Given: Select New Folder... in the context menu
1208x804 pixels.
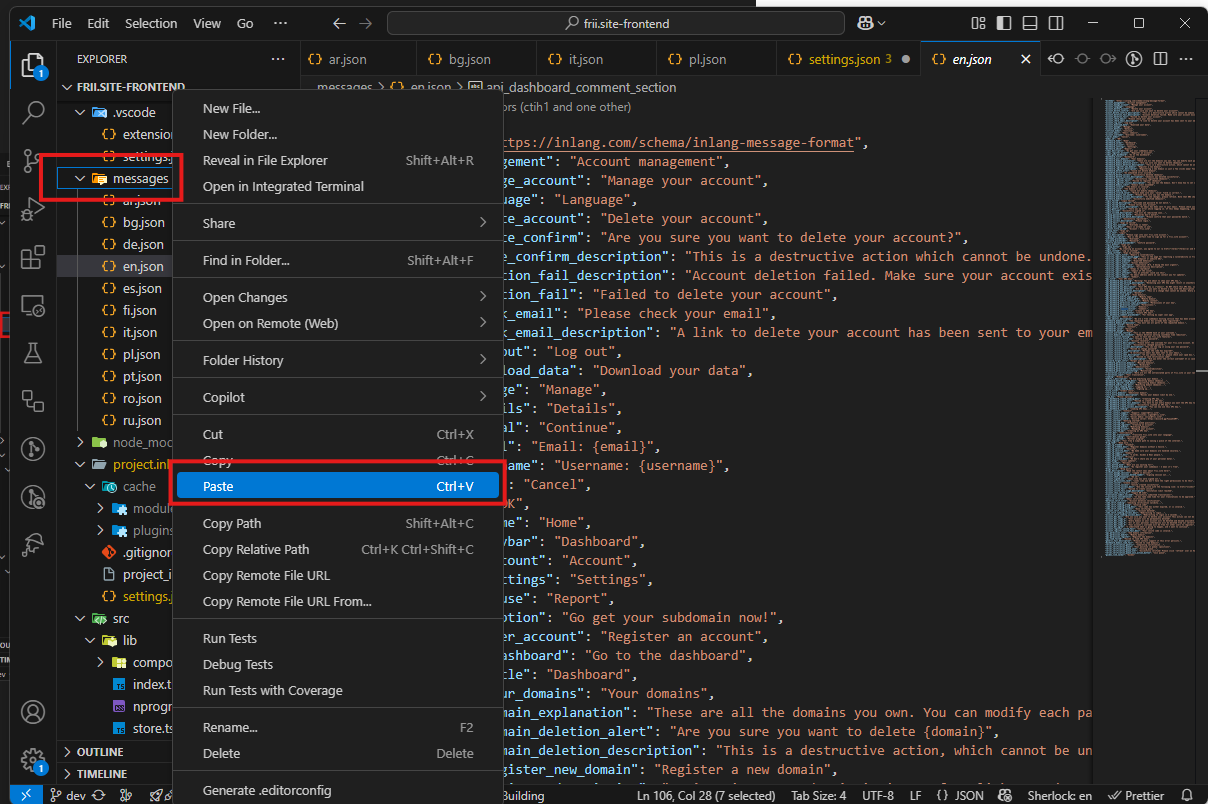Looking at the screenshot, I should [x=337, y=134].
